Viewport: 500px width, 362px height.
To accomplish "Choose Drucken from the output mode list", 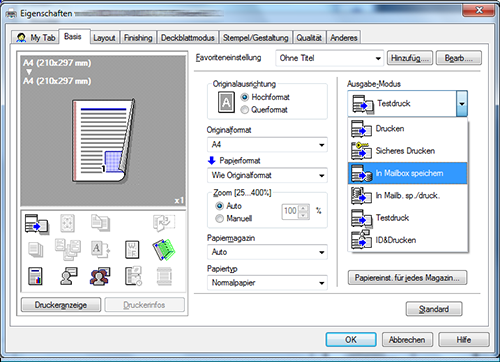I will click(x=408, y=129).
